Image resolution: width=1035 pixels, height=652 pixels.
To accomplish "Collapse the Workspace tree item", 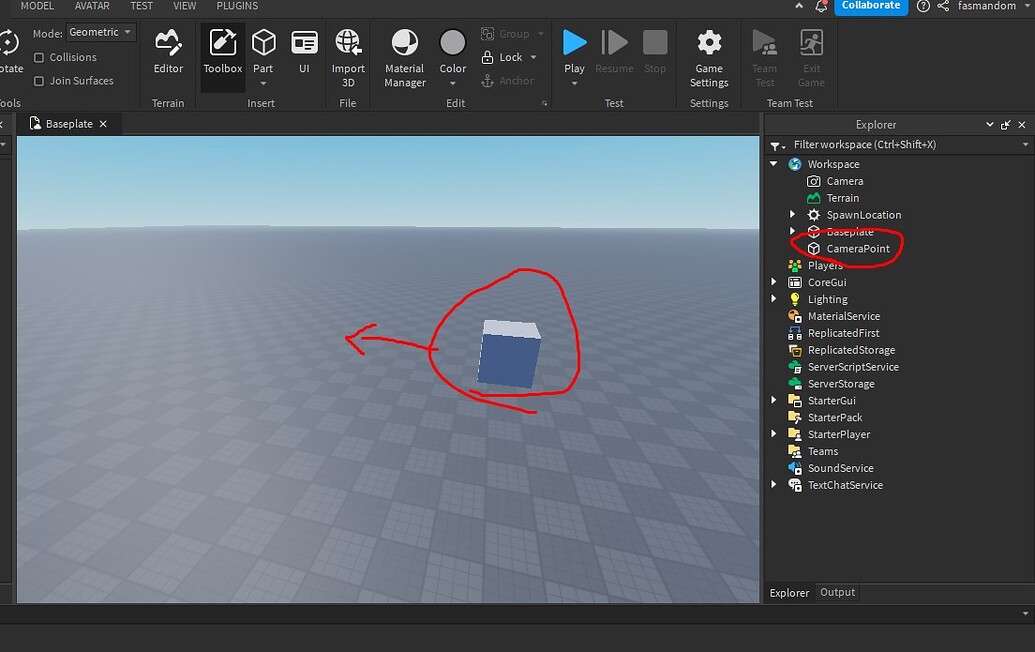I will pos(773,163).
